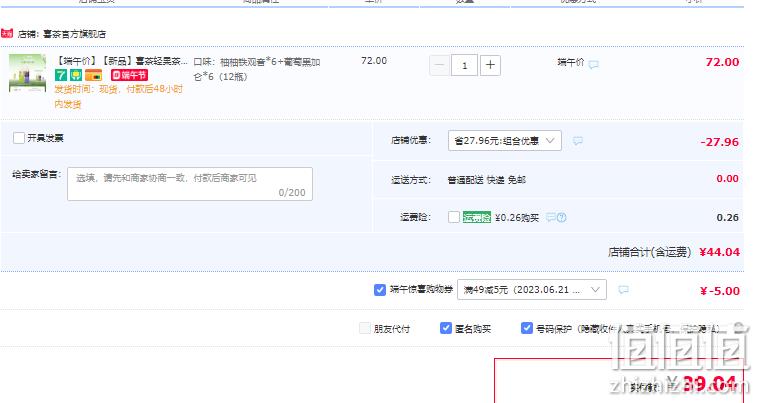Click the red 端午节 promotion tag
This screenshot has height=403, width=759.
129,75
